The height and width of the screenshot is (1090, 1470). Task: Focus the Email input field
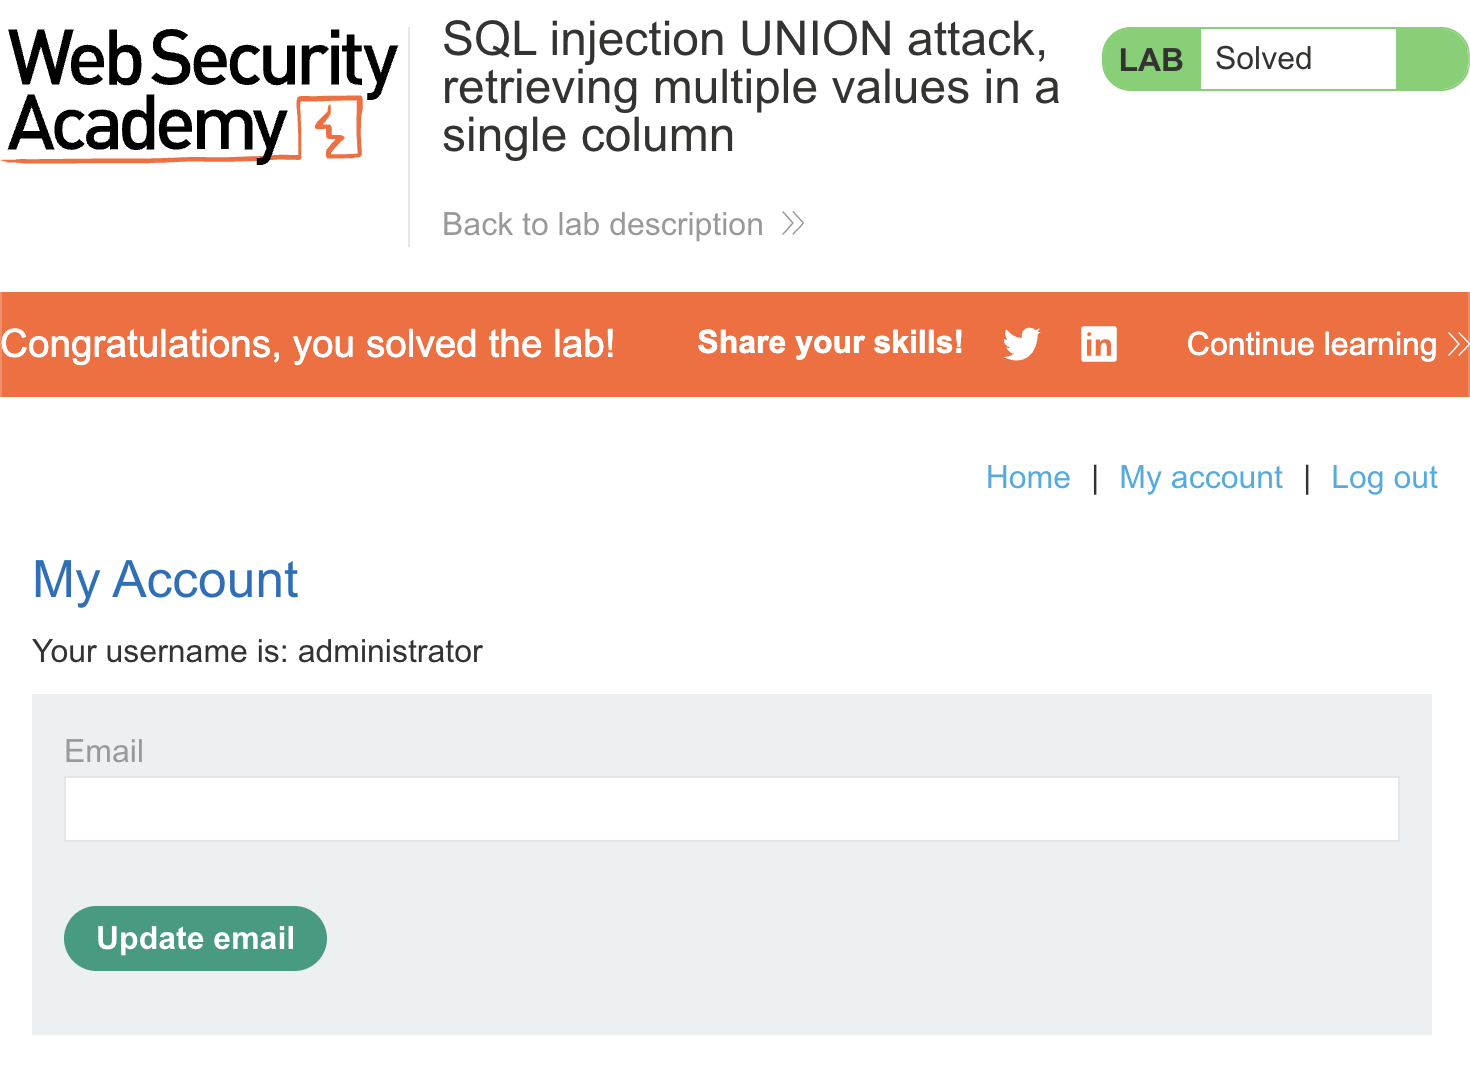(732, 809)
